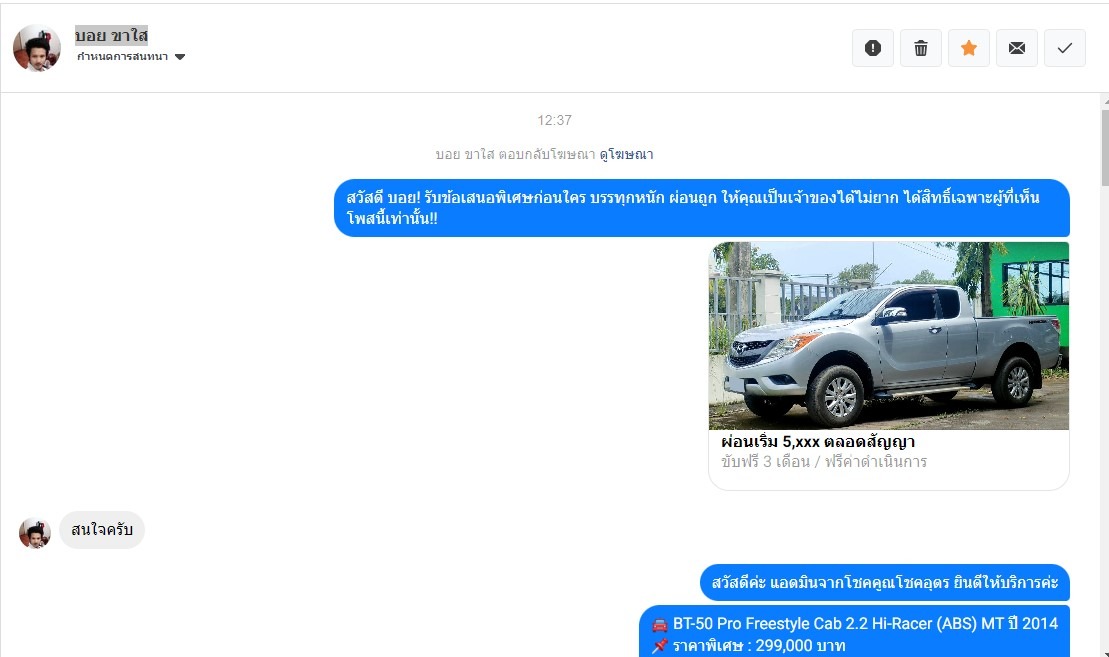Viewport: 1109px width, 657px height.
Task: Mark conversation as spam with exclamation icon
Action: click(873, 48)
